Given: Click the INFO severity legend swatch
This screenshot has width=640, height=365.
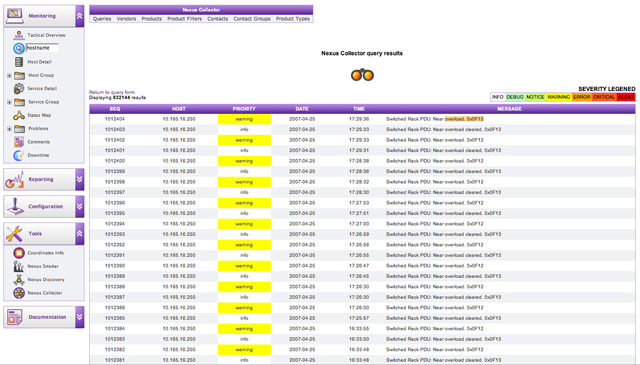Looking at the screenshot, I should pos(497,97).
